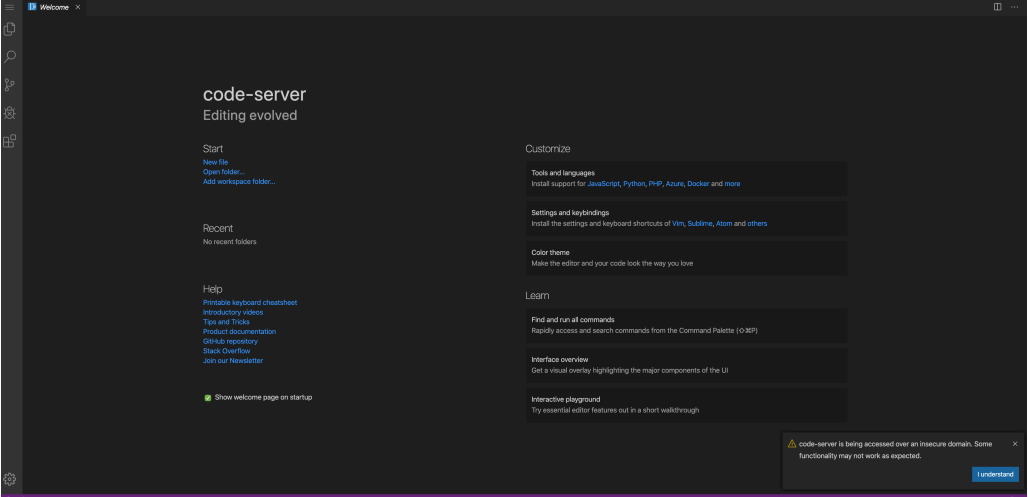The width and height of the screenshot is (1028, 497).
Task: Click the I understand button
Action: 995,474
